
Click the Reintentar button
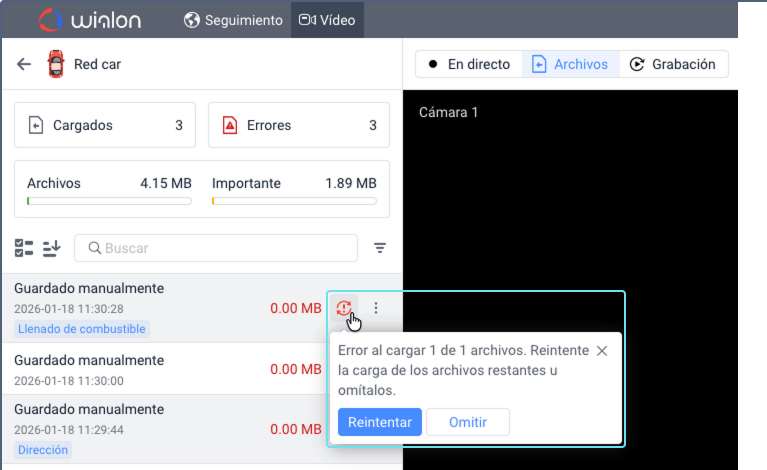click(380, 422)
